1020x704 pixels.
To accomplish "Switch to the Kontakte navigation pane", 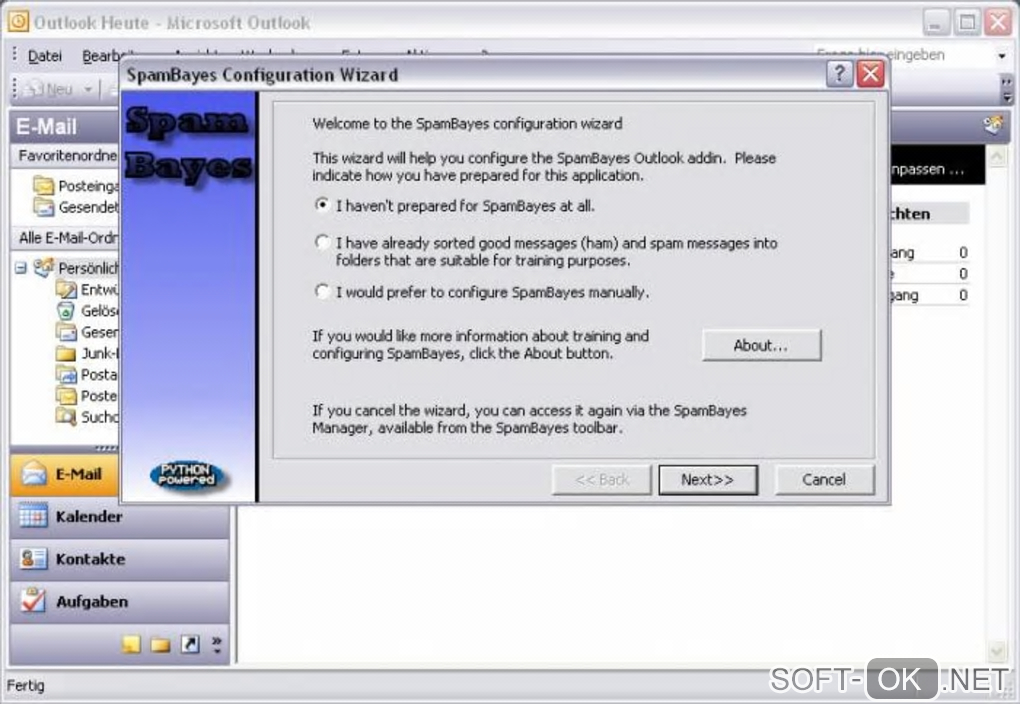I will [x=120, y=559].
